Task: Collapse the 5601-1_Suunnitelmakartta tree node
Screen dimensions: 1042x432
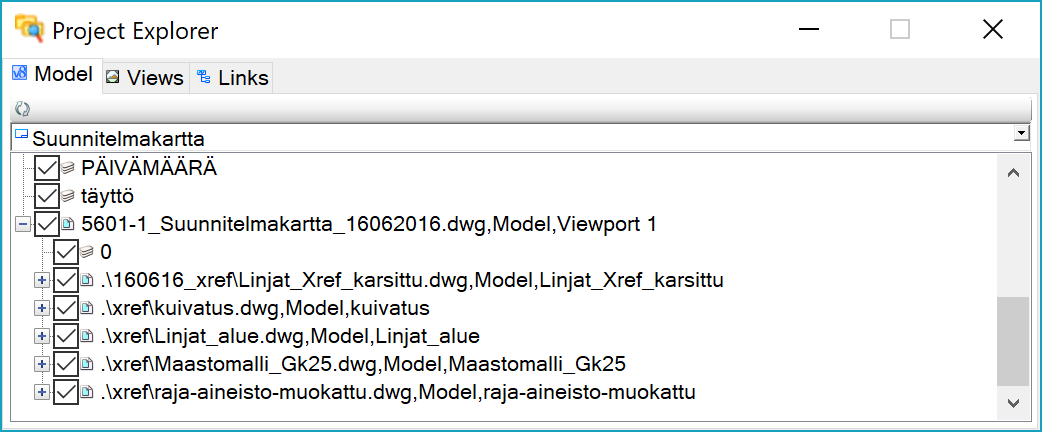Action: (23, 224)
